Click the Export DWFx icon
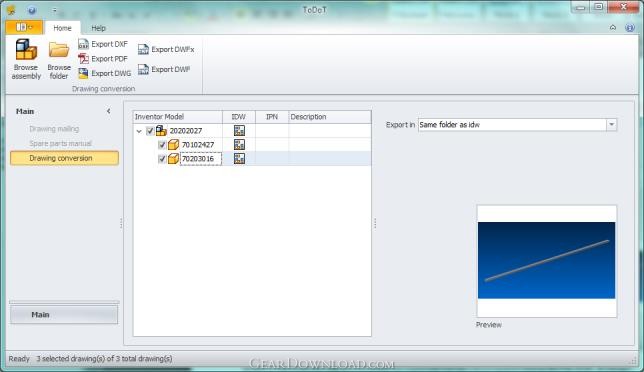Screen dimensions: 644x372 tap(143, 49)
